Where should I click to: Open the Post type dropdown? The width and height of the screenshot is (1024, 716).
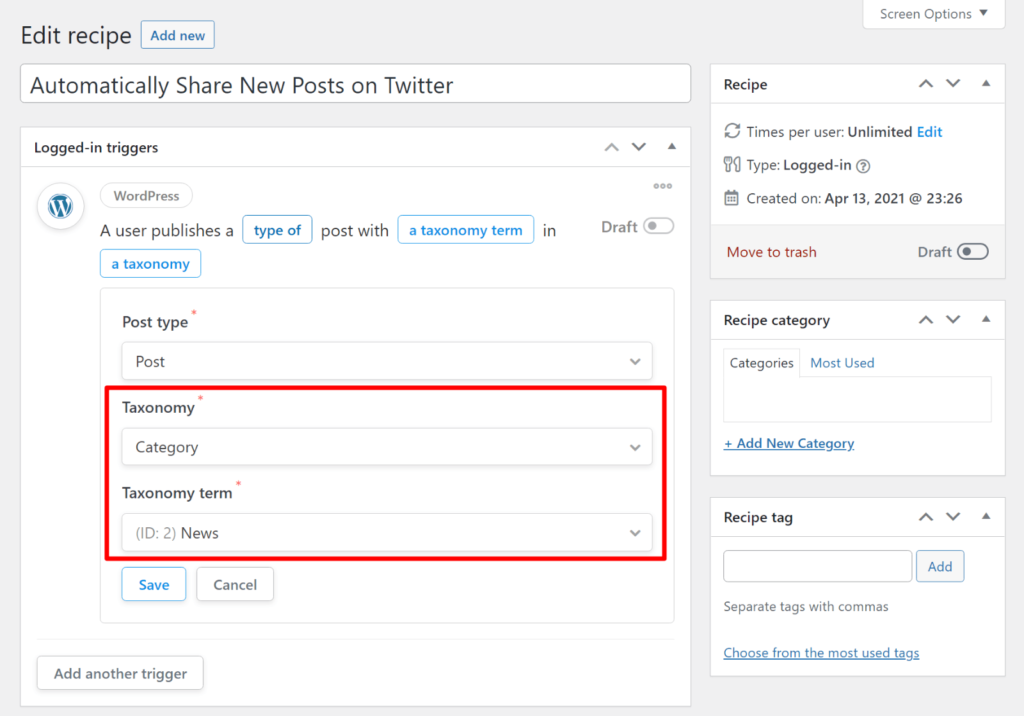point(386,361)
